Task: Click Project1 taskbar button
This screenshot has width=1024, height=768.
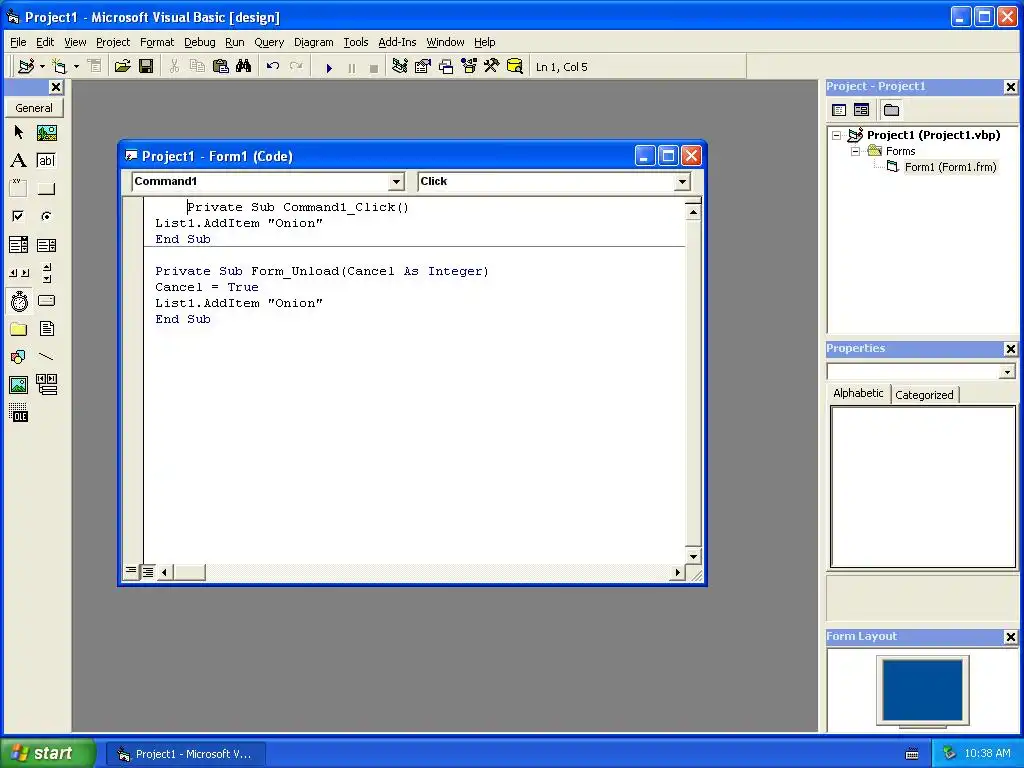Action: [185, 754]
